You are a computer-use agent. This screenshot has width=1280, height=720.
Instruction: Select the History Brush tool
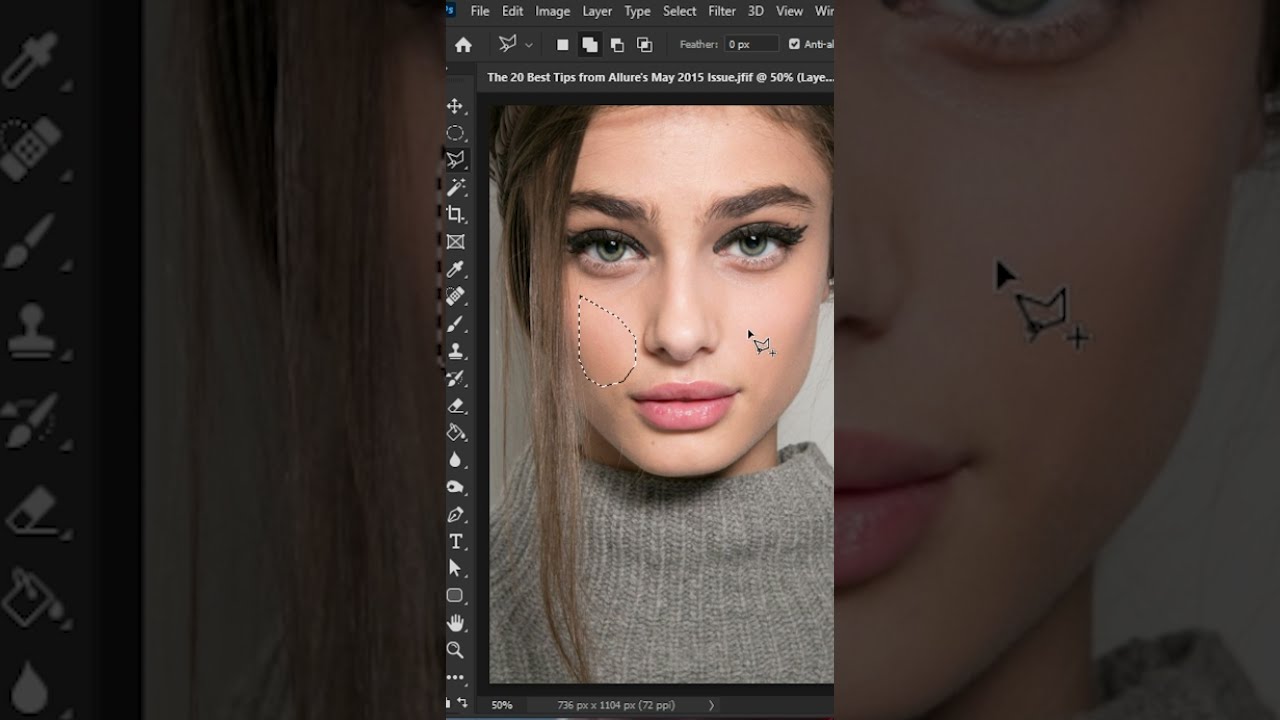coord(455,378)
